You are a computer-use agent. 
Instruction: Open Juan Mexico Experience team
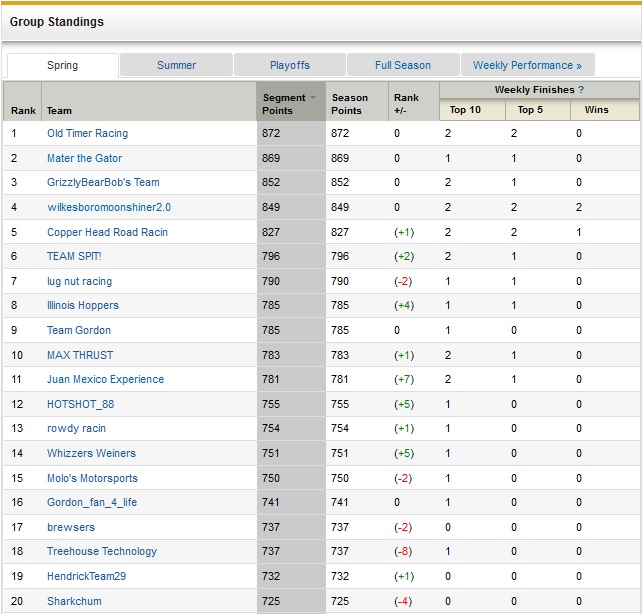coord(105,379)
